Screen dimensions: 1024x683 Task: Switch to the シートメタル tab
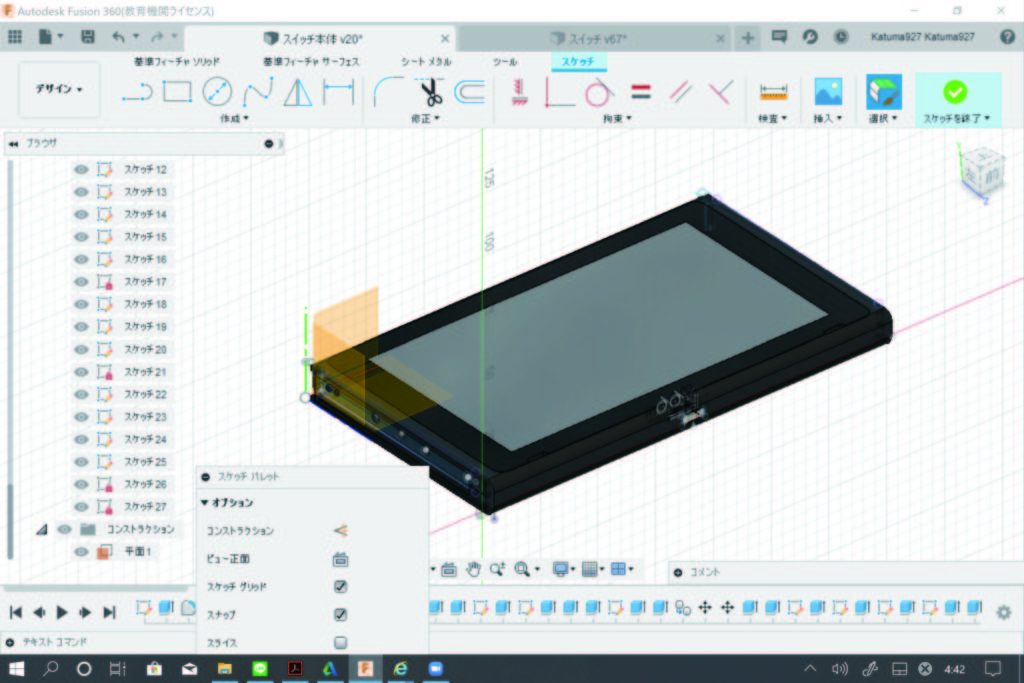tap(425, 62)
